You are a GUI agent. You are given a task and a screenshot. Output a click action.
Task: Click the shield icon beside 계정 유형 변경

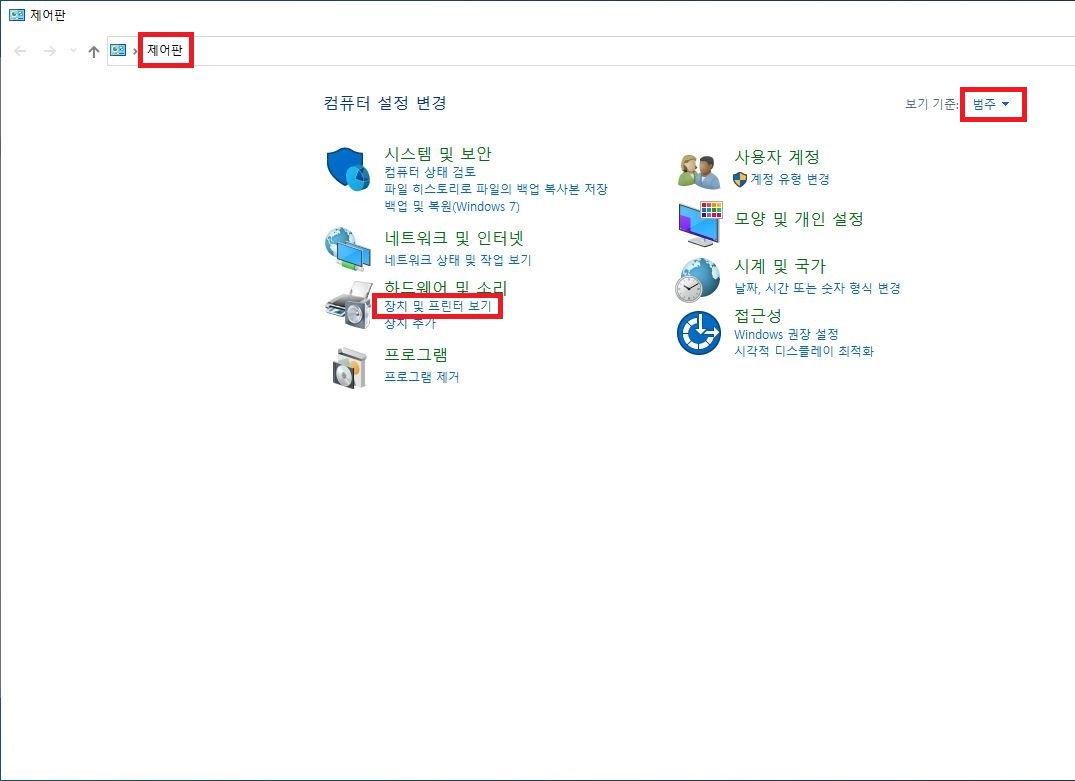point(740,179)
